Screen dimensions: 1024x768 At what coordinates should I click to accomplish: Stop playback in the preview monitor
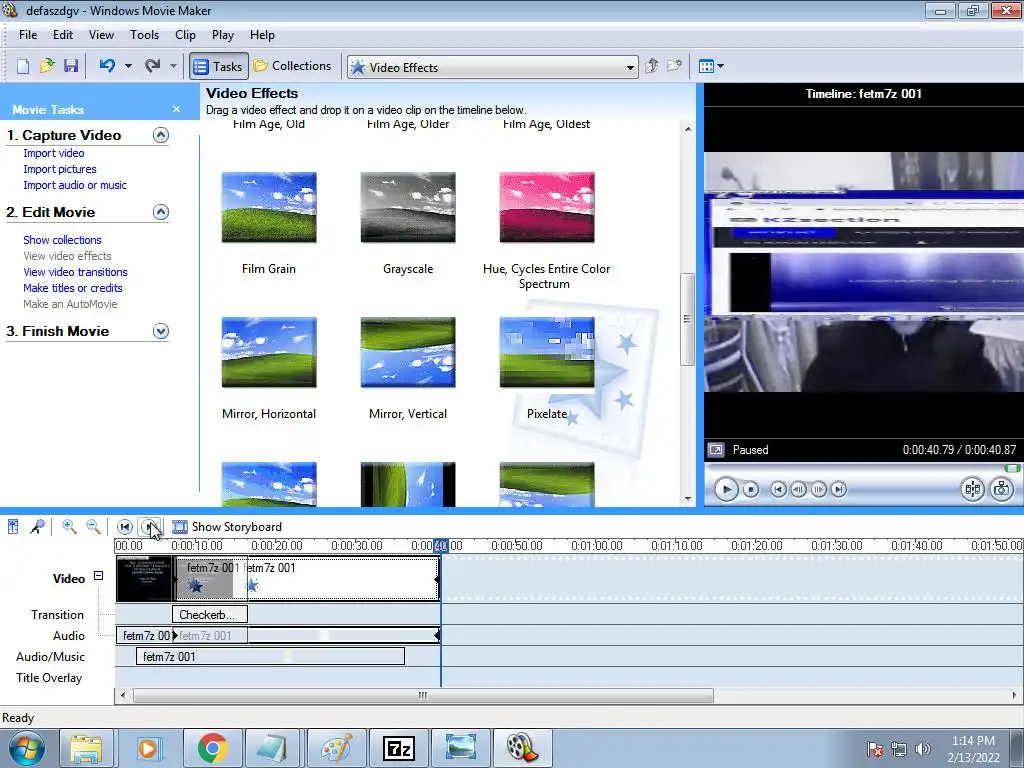[751, 489]
